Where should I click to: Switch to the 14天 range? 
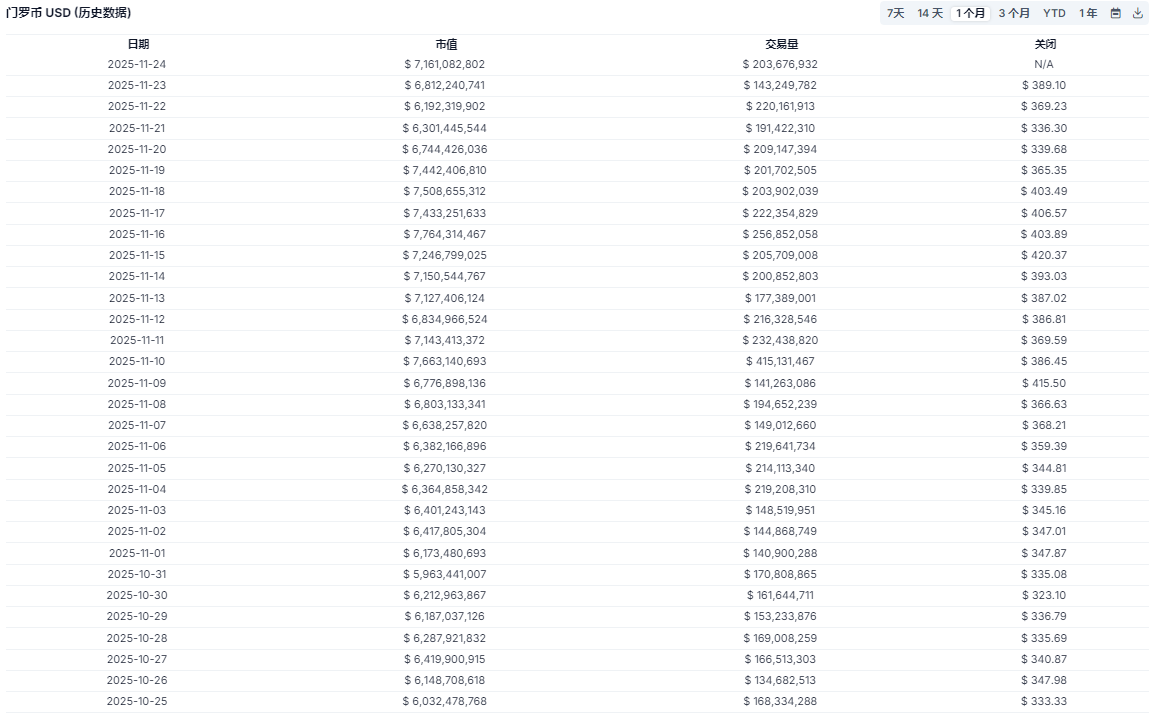click(x=930, y=13)
